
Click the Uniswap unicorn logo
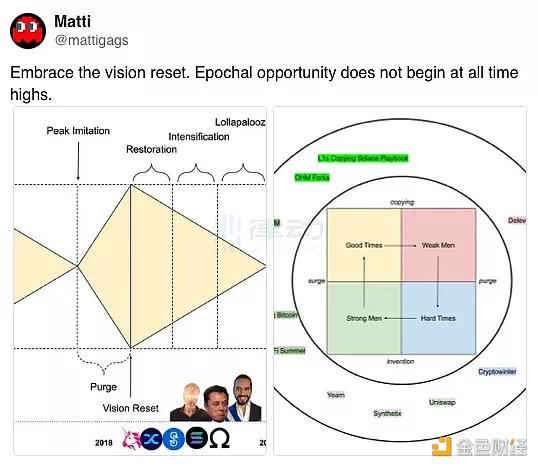coord(130,438)
